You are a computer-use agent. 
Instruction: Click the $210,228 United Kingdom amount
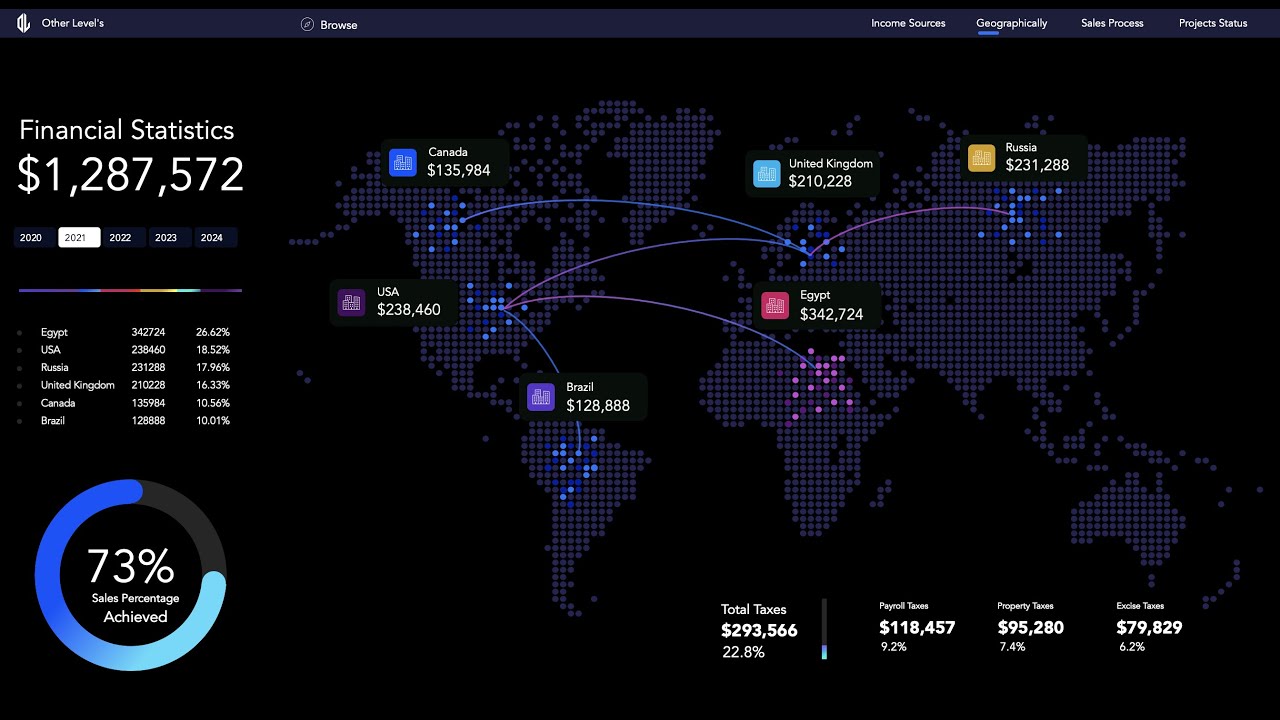tap(820, 181)
